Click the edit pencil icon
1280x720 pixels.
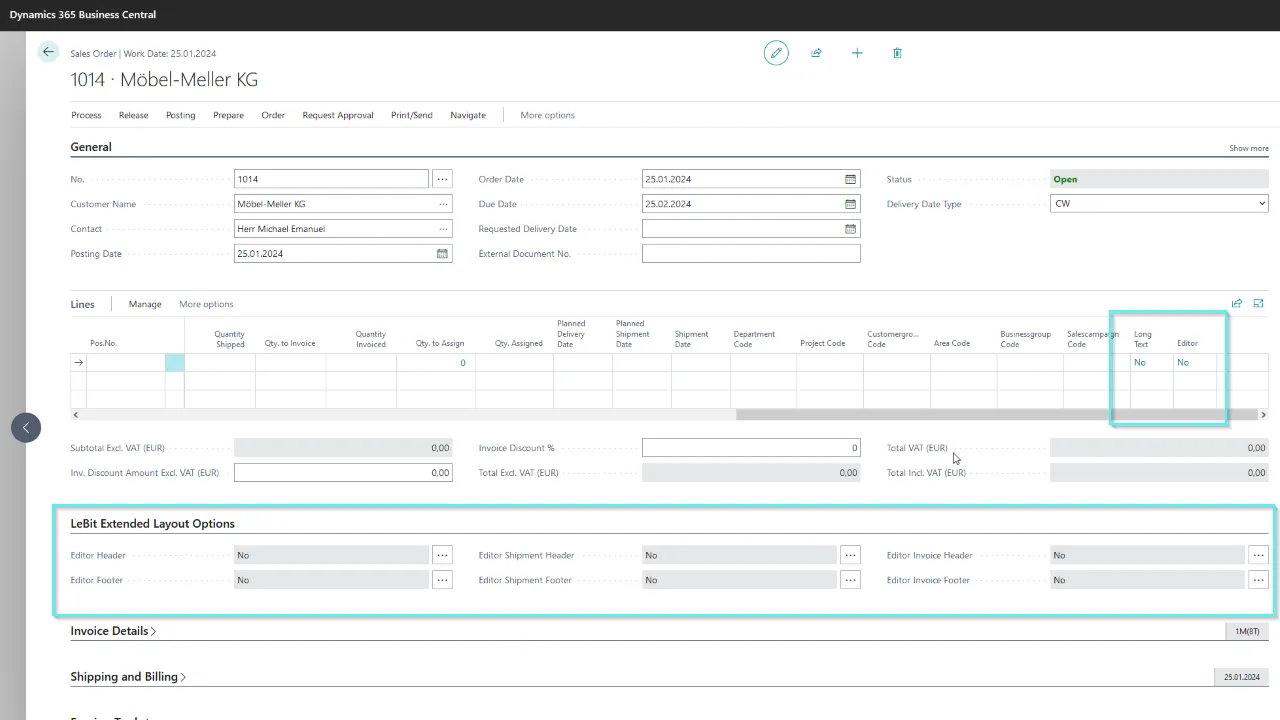click(776, 53)
